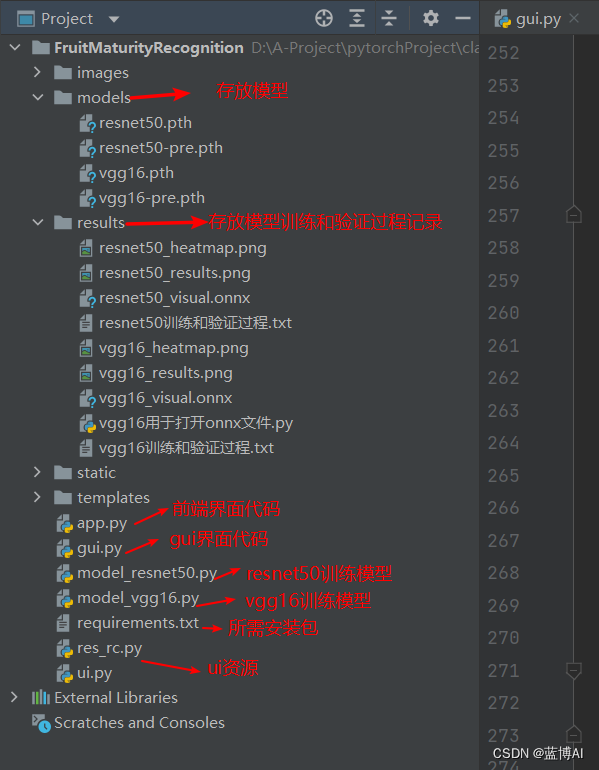Select the images folder icon
Viewport: 599px width, 770px height.
[63, 73]
